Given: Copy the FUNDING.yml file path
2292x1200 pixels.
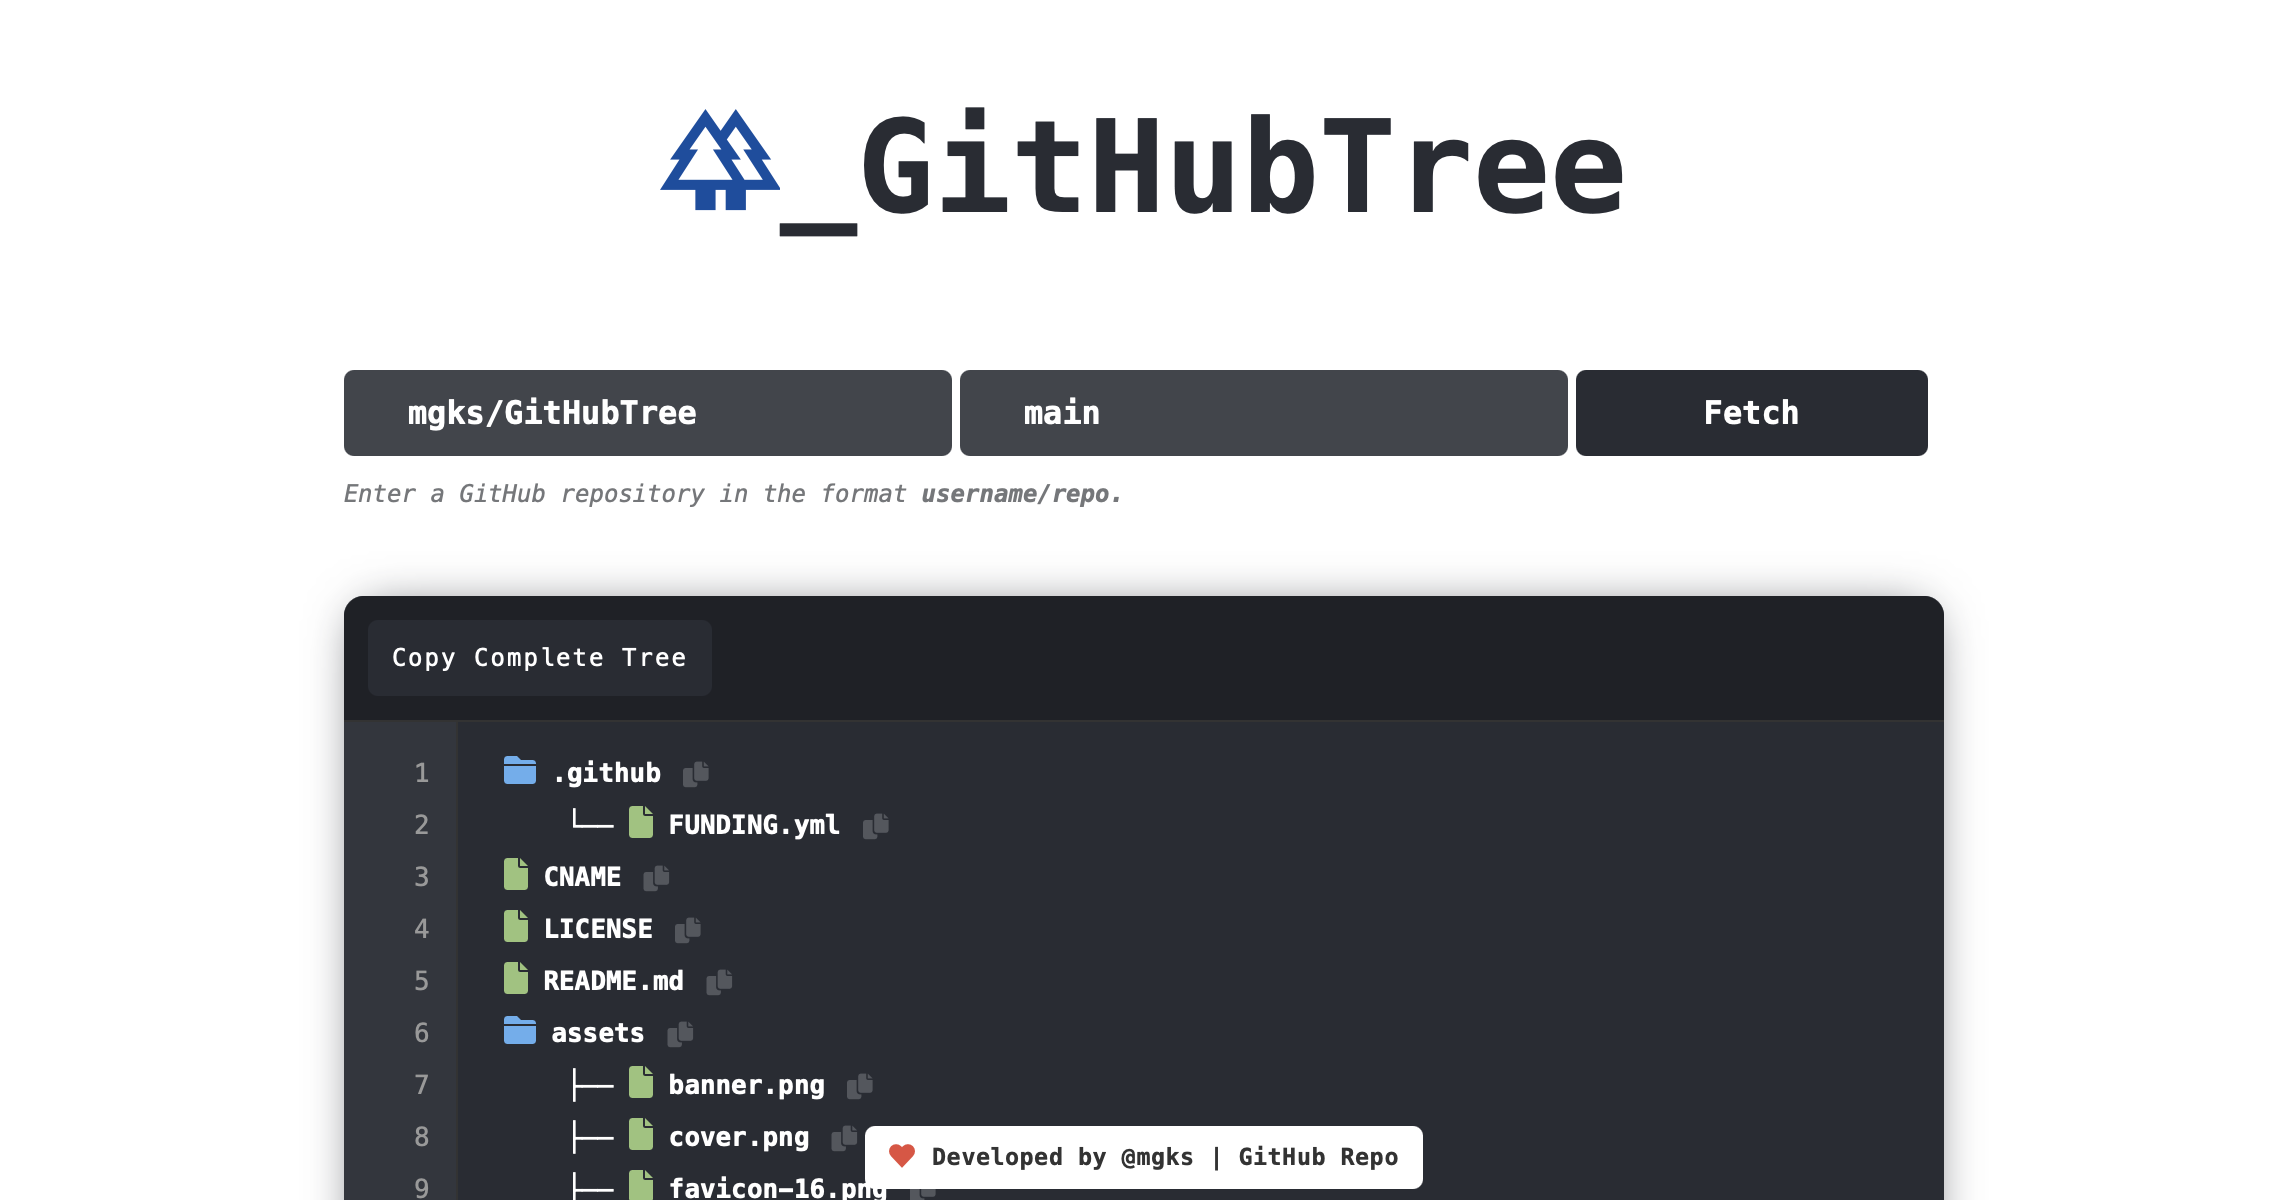Looking at the screenshot, I should pos(877,824).
